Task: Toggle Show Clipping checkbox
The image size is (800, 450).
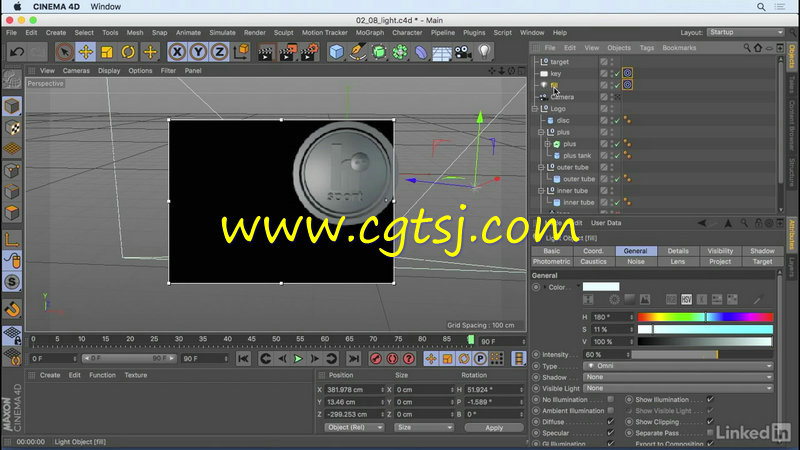Action: click(x=710, y=422)
